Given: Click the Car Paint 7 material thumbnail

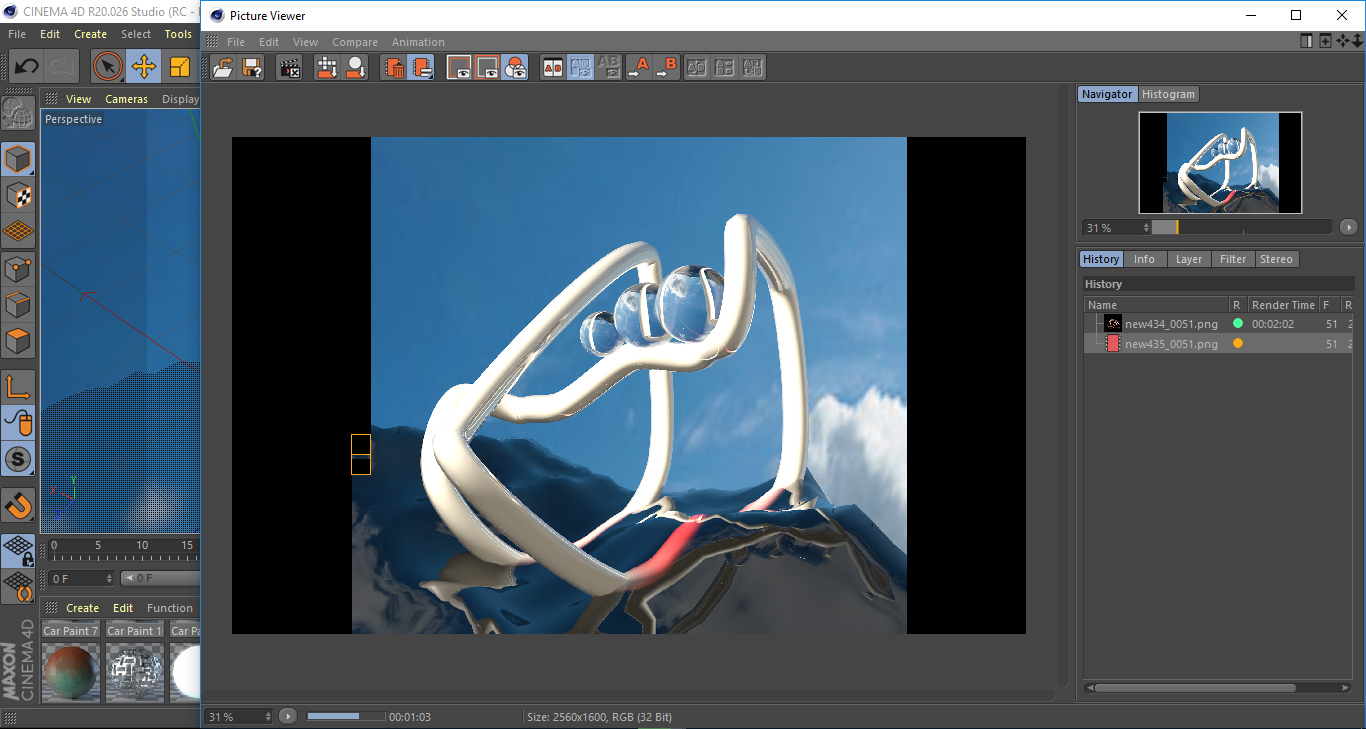Looking at the screenshot, I should point(70,671).
